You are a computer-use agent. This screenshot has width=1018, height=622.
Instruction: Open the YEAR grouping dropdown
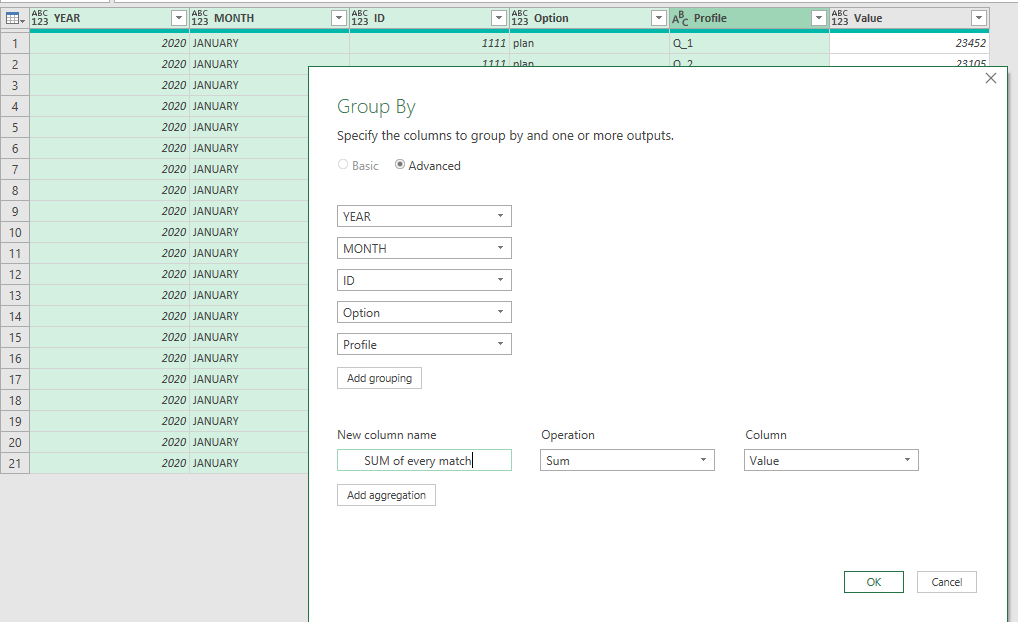coord(424,216)
